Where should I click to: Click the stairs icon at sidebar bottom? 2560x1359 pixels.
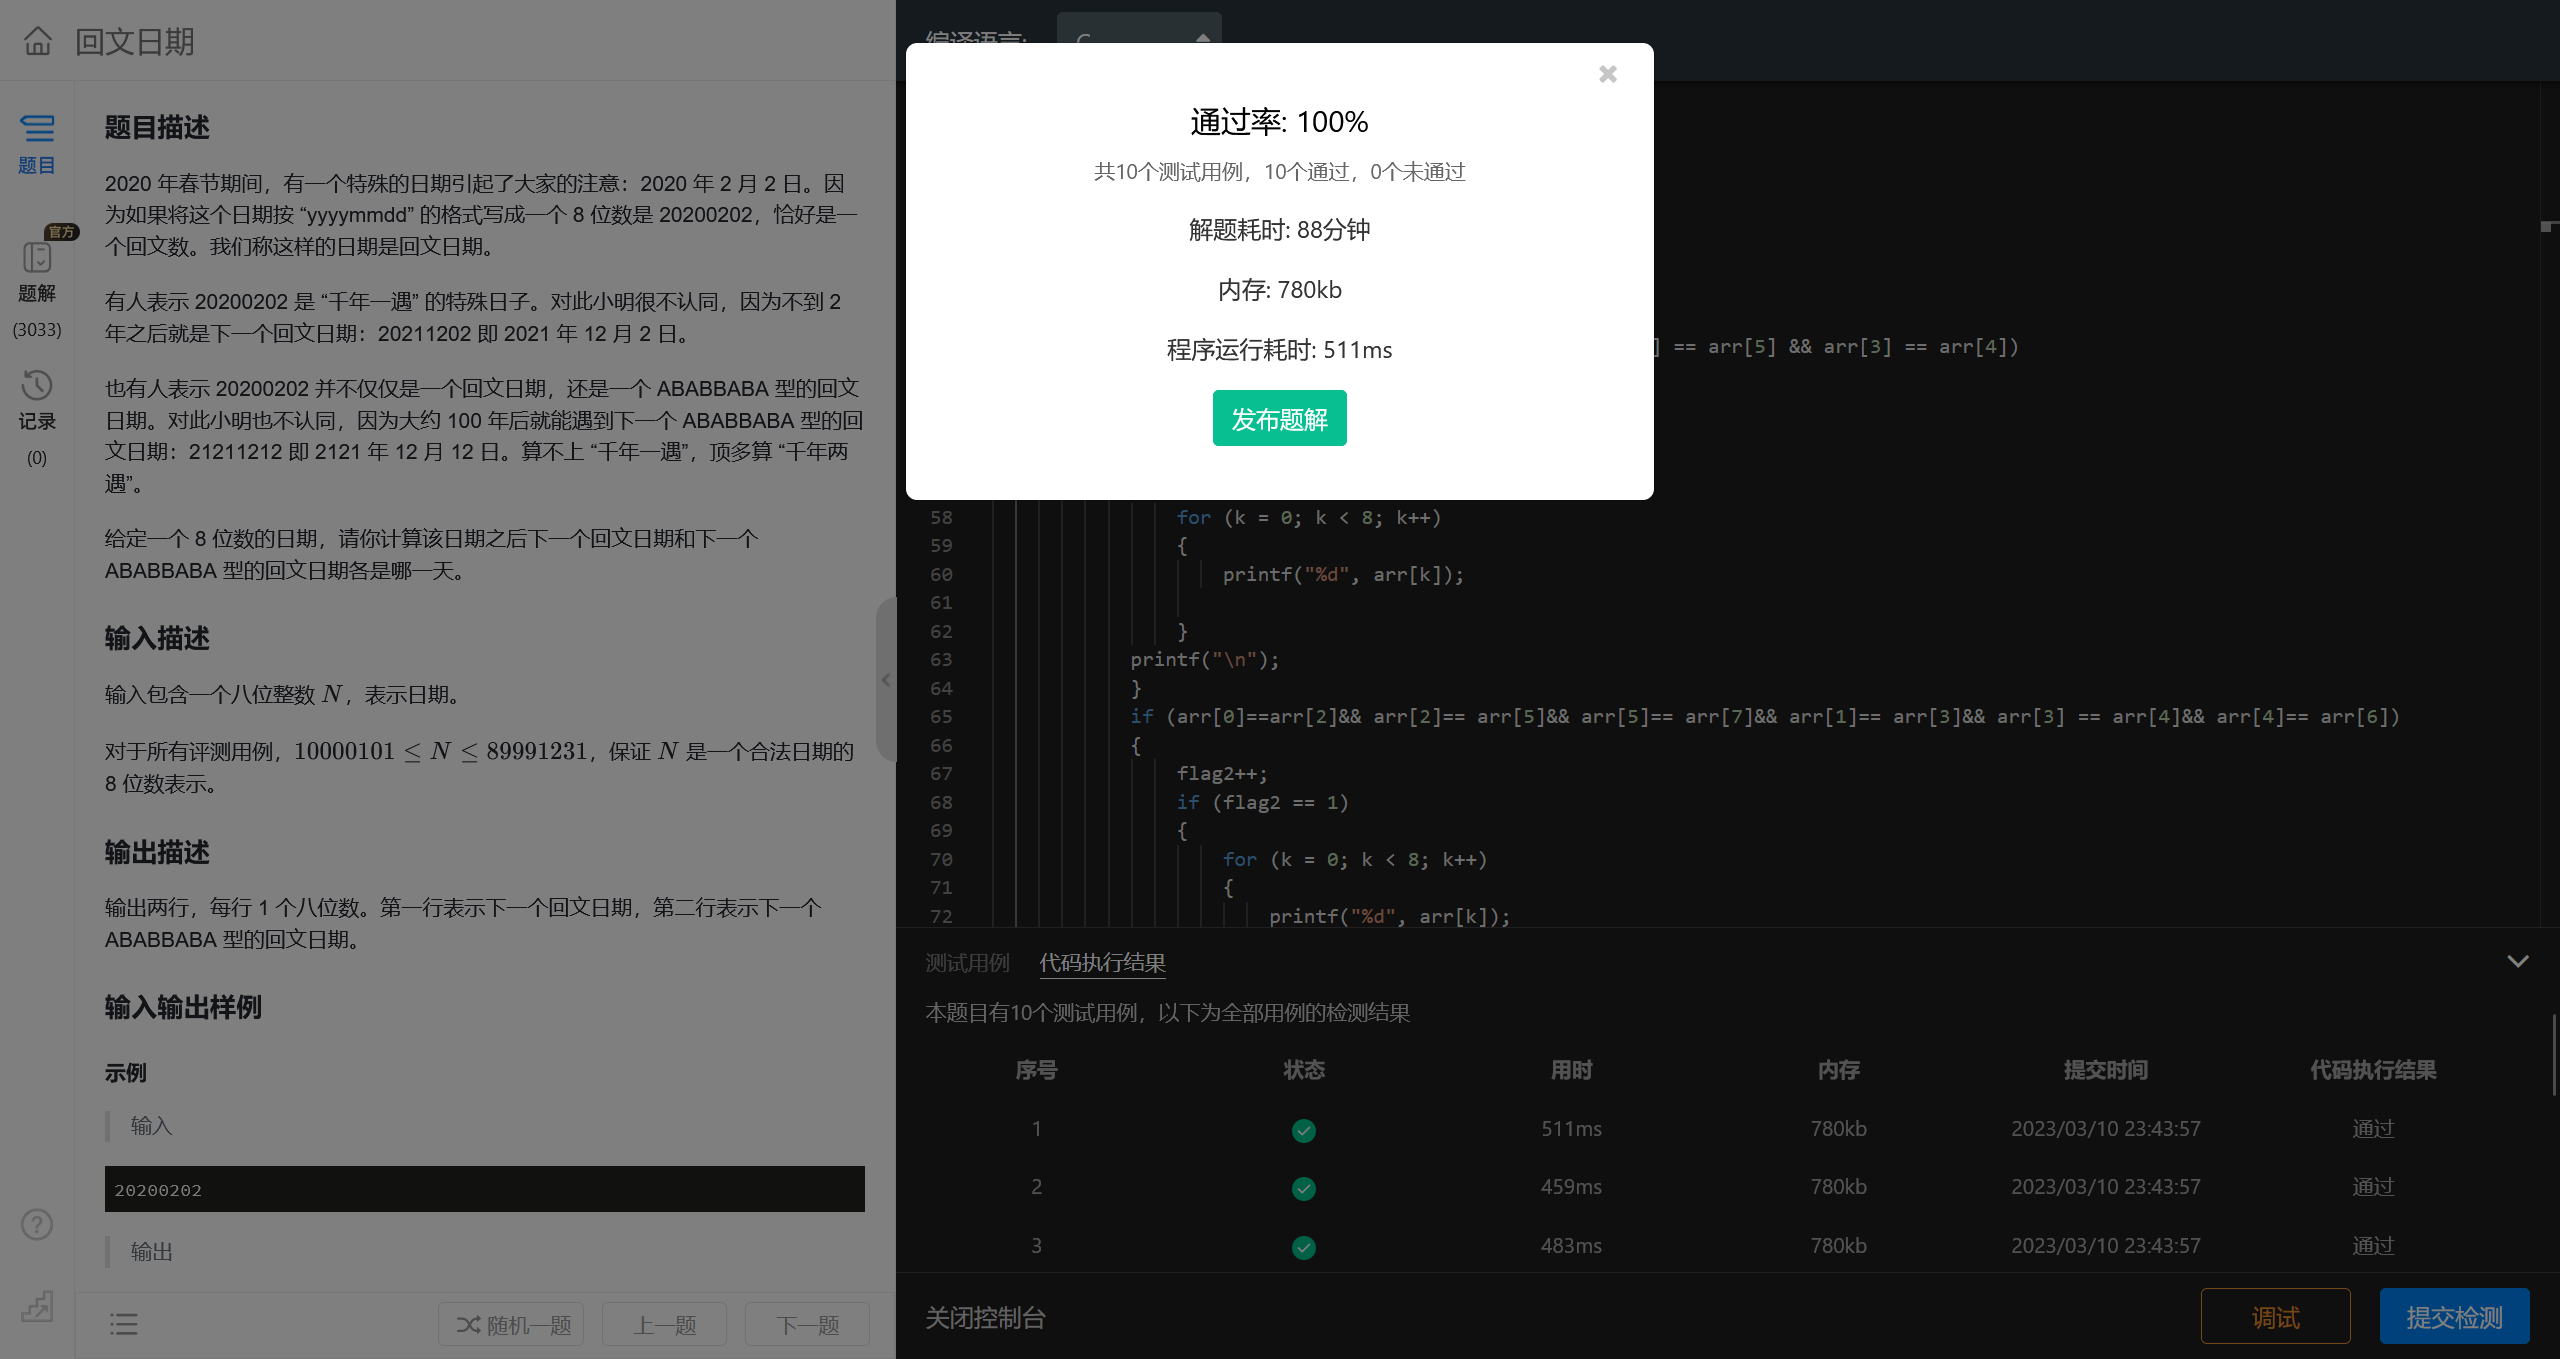point(37,1306)
